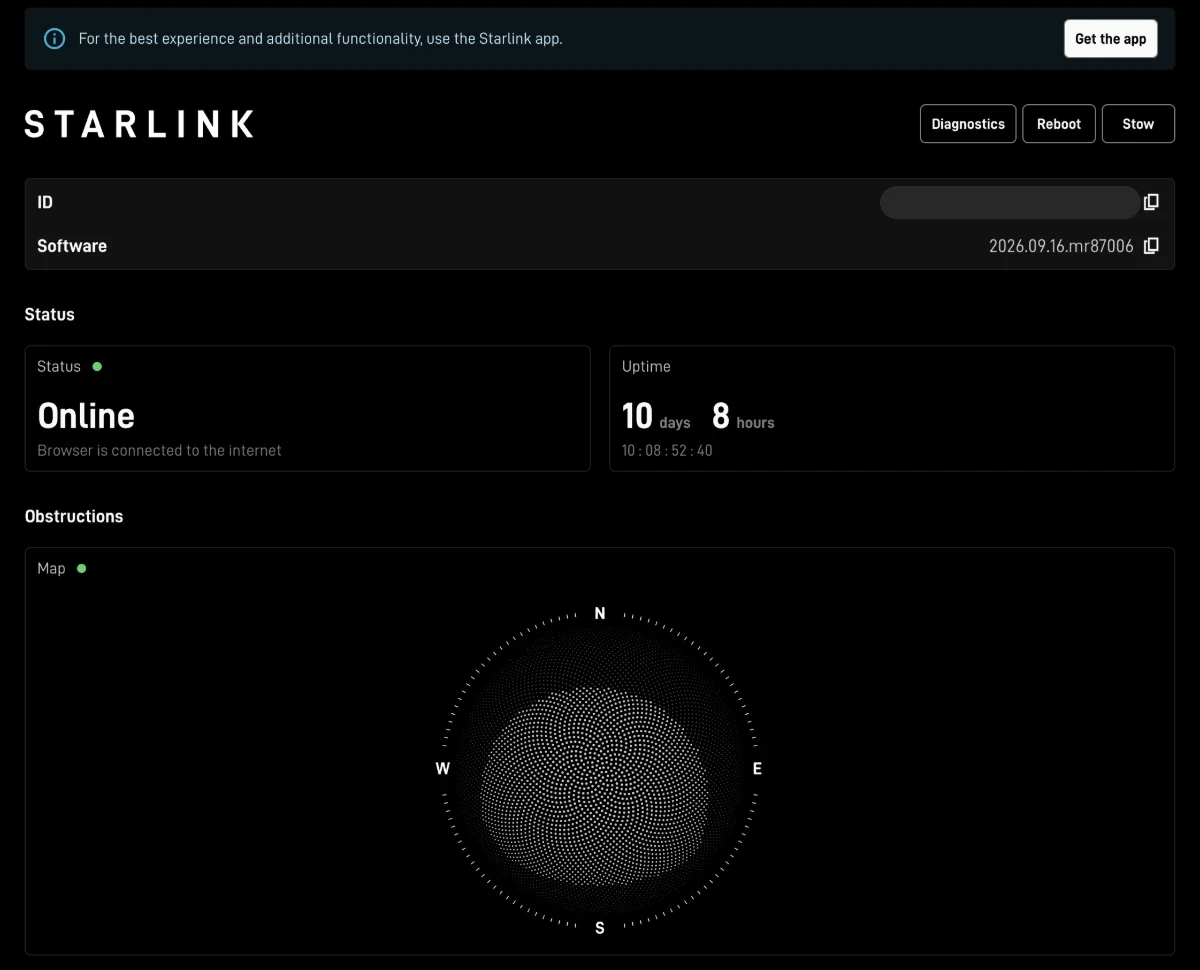Click the redacted ID field

[1009, 202]
